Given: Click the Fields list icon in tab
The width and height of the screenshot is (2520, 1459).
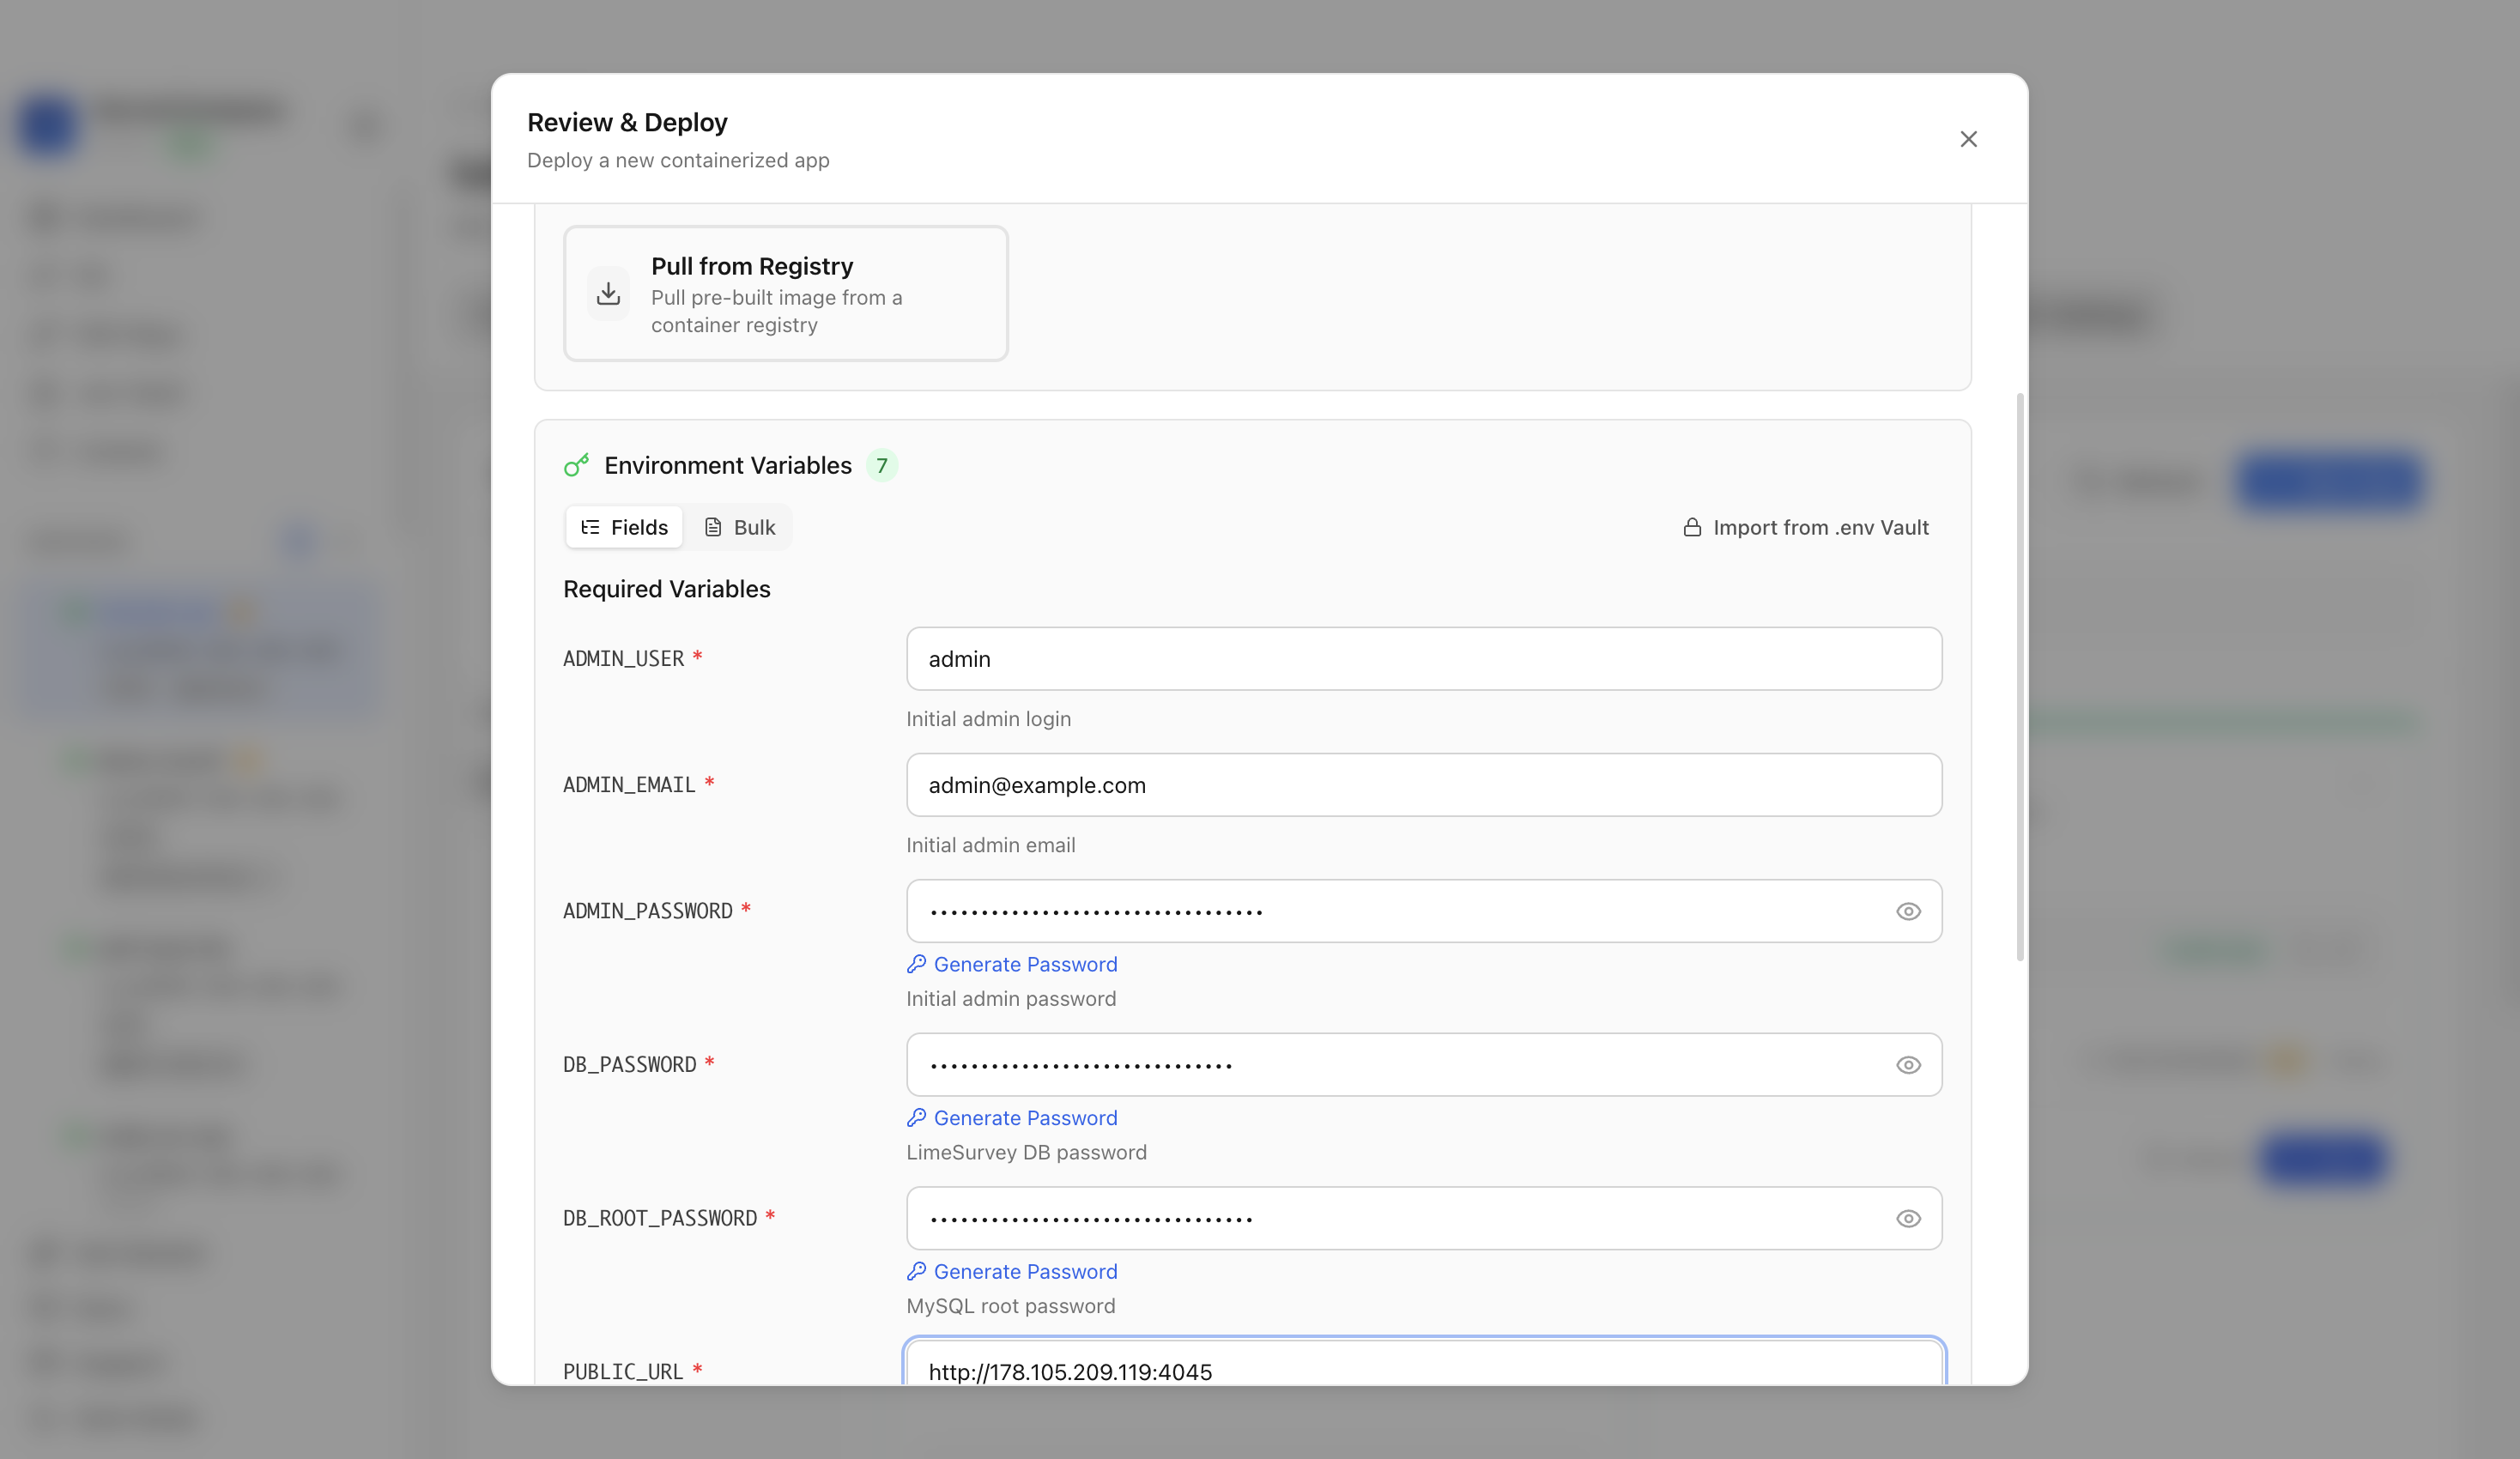Looking at the screenshot, I should coord(590,527).
